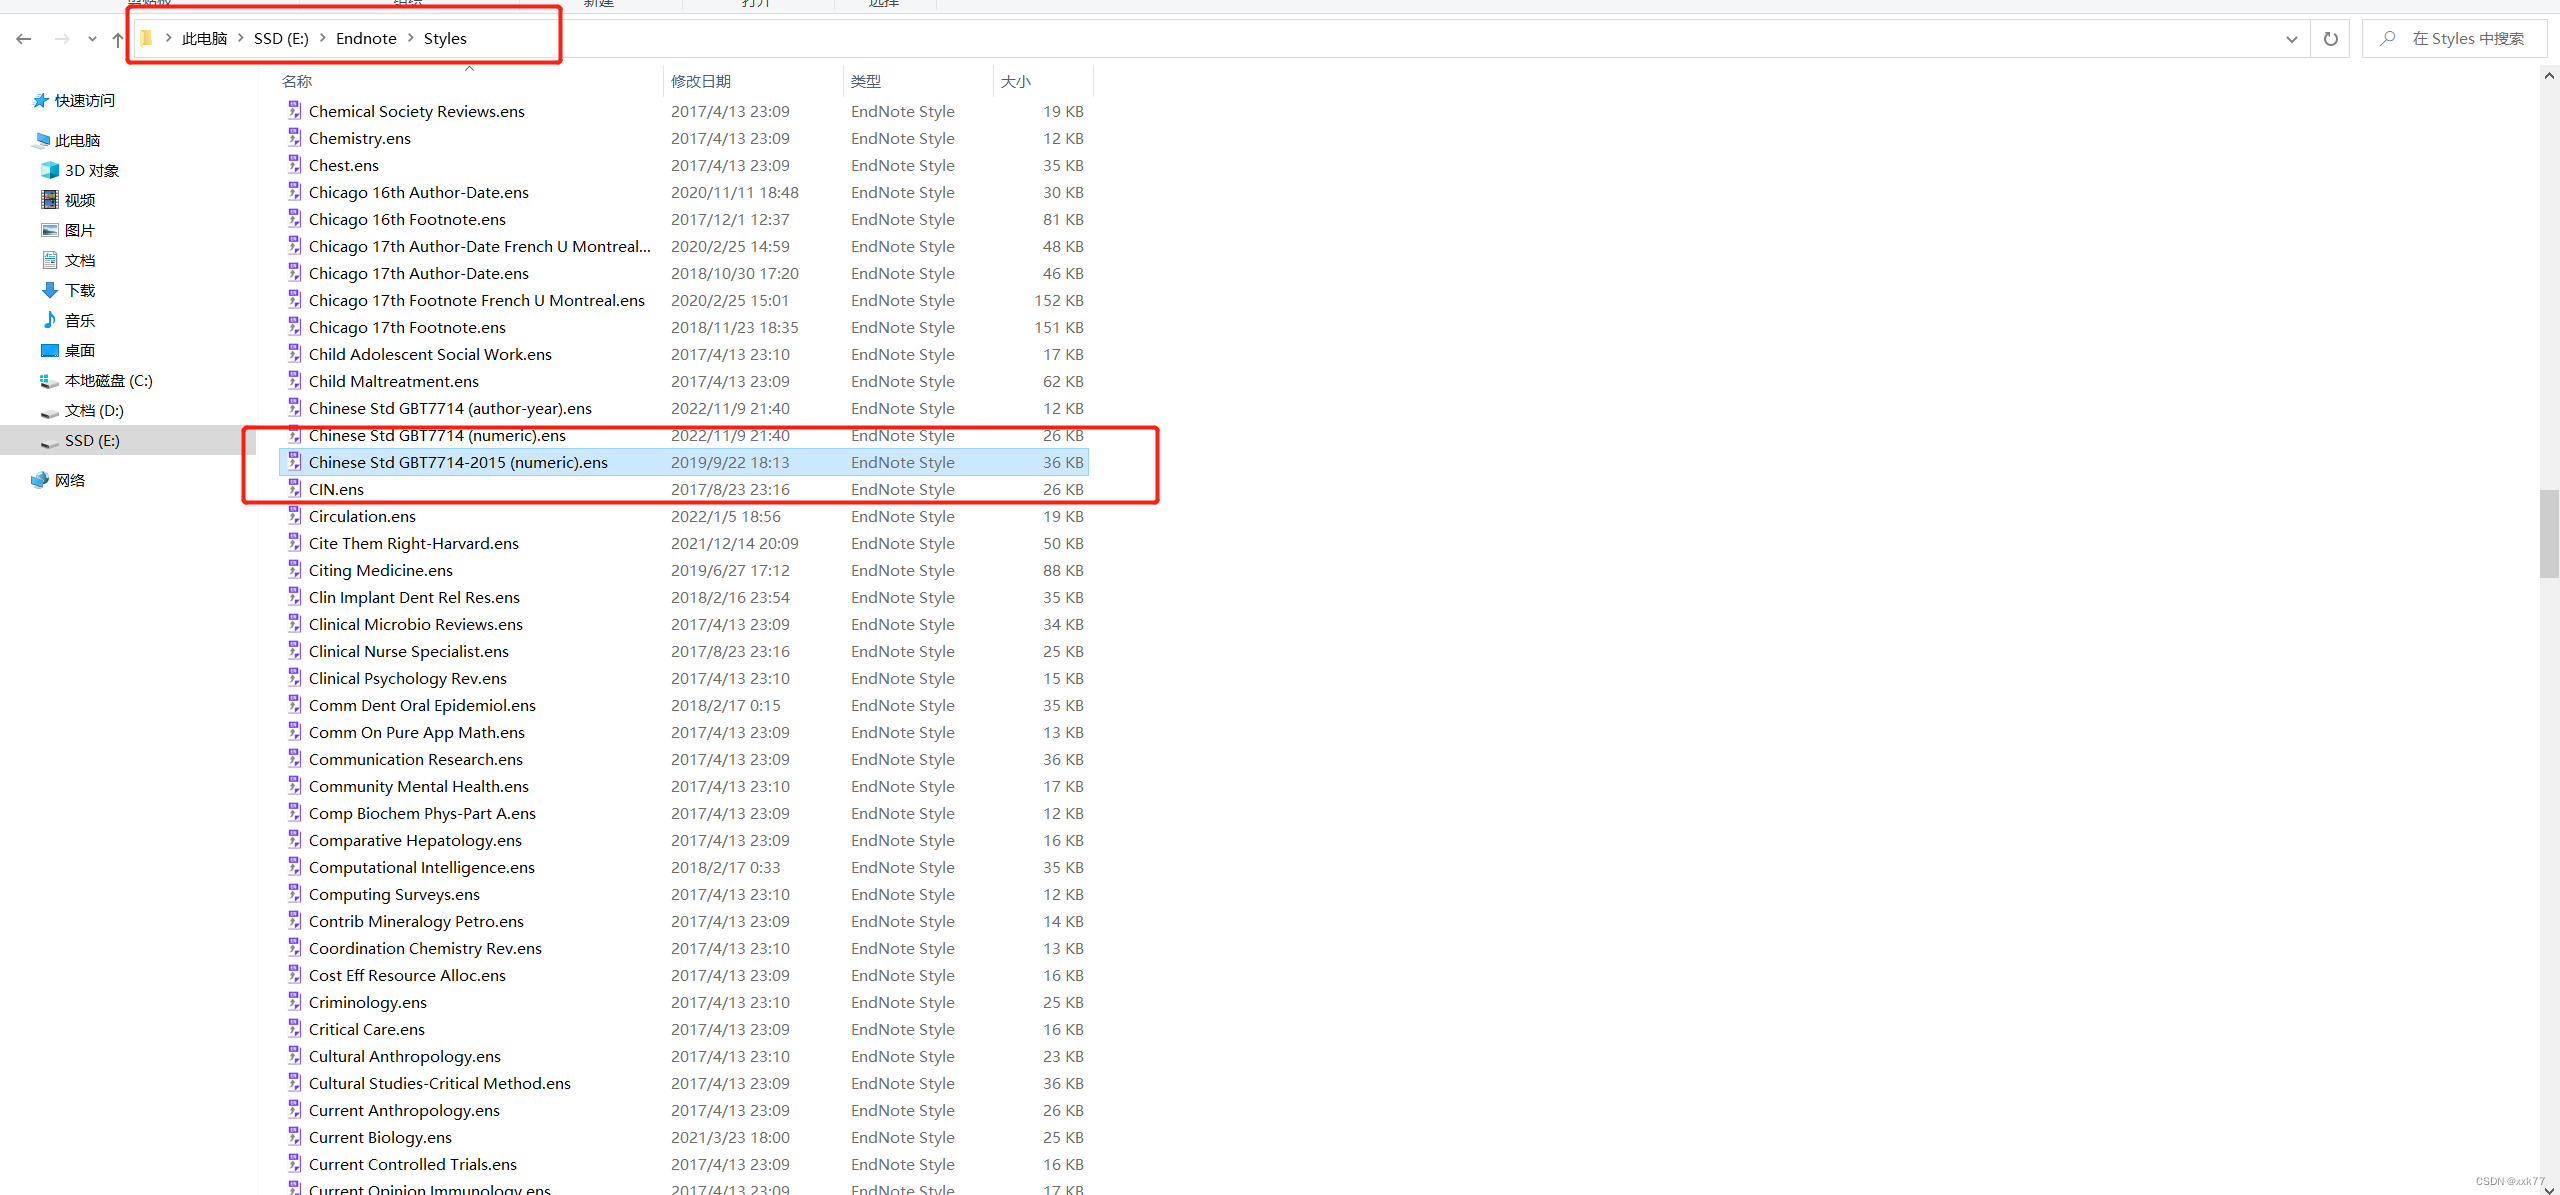Open the 视频 folder icon
Image resolution: width=2560 pixels, height=1195 pixels.
[49, 201]
